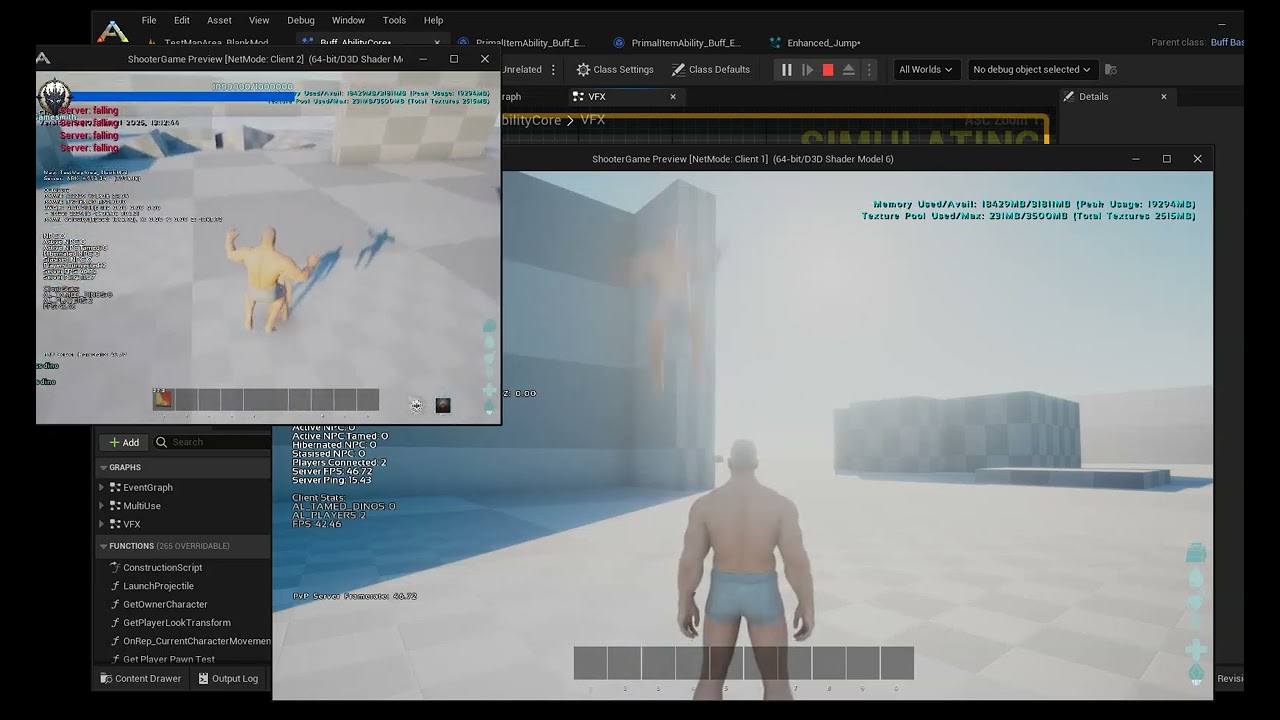Click the eject from player icon
This screenshot has height=720, width=1280.
point(848,70)
